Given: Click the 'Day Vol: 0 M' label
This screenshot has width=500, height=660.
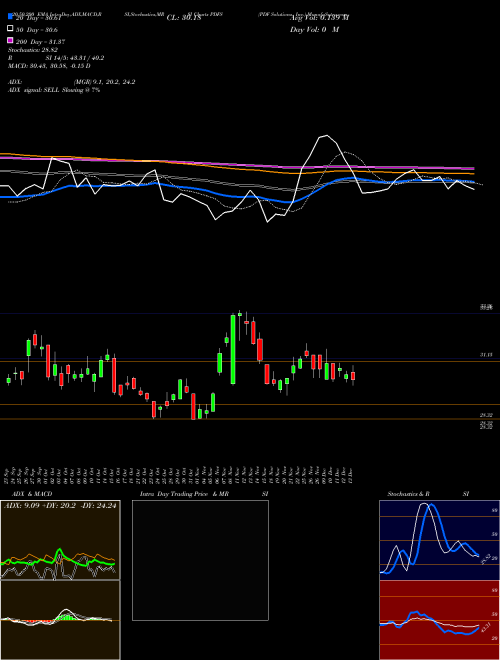Looking at the screenshot, I should 314,30.
